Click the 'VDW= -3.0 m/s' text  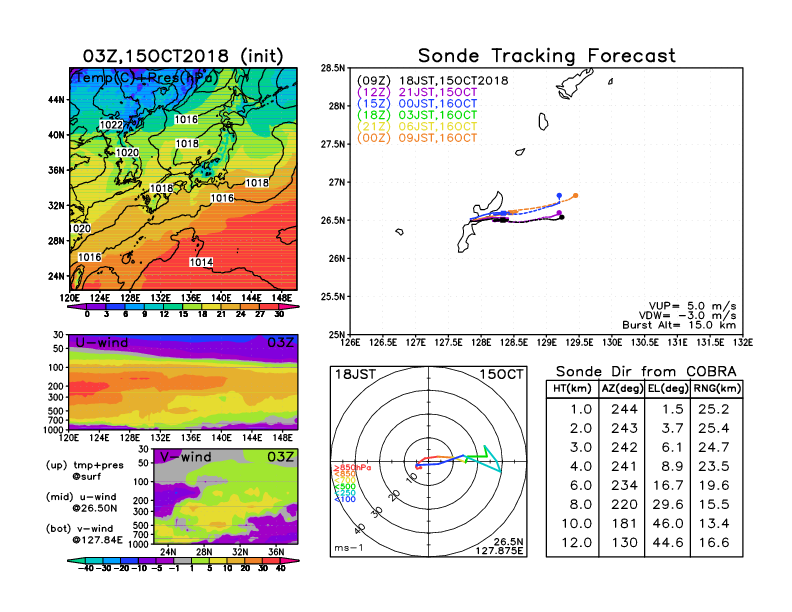point(687,316)
